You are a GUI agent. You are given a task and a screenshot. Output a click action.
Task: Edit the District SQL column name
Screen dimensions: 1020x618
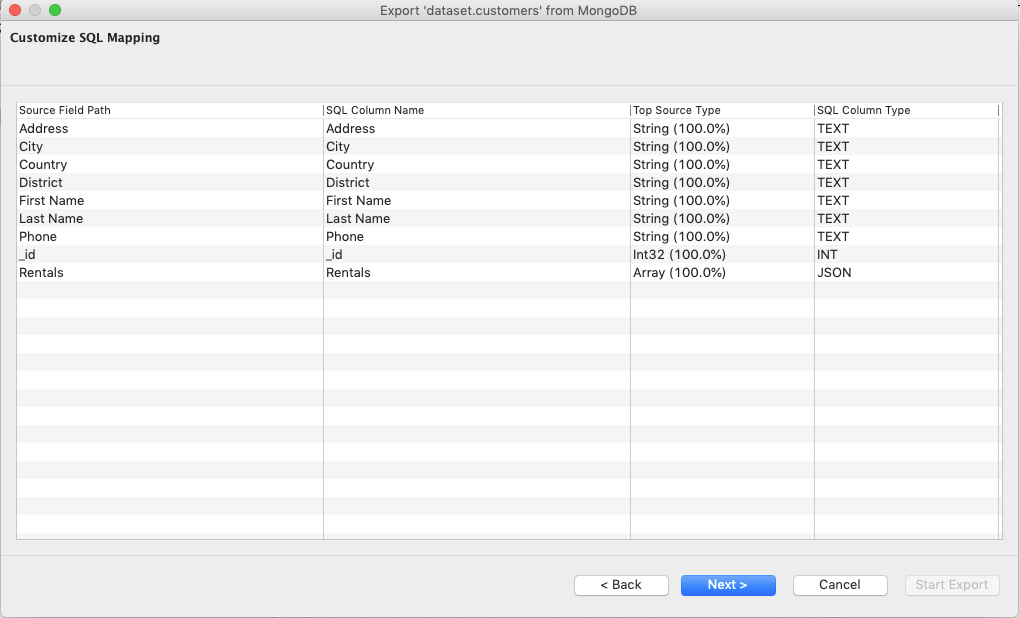[477, 182]
